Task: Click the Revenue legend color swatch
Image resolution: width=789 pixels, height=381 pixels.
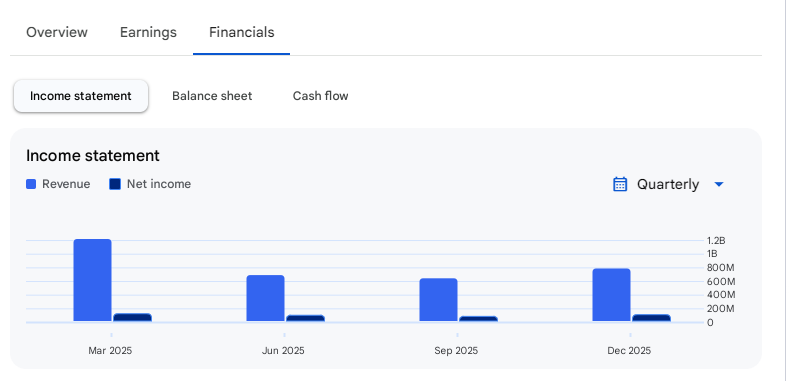Action: [x=31, y=184]
